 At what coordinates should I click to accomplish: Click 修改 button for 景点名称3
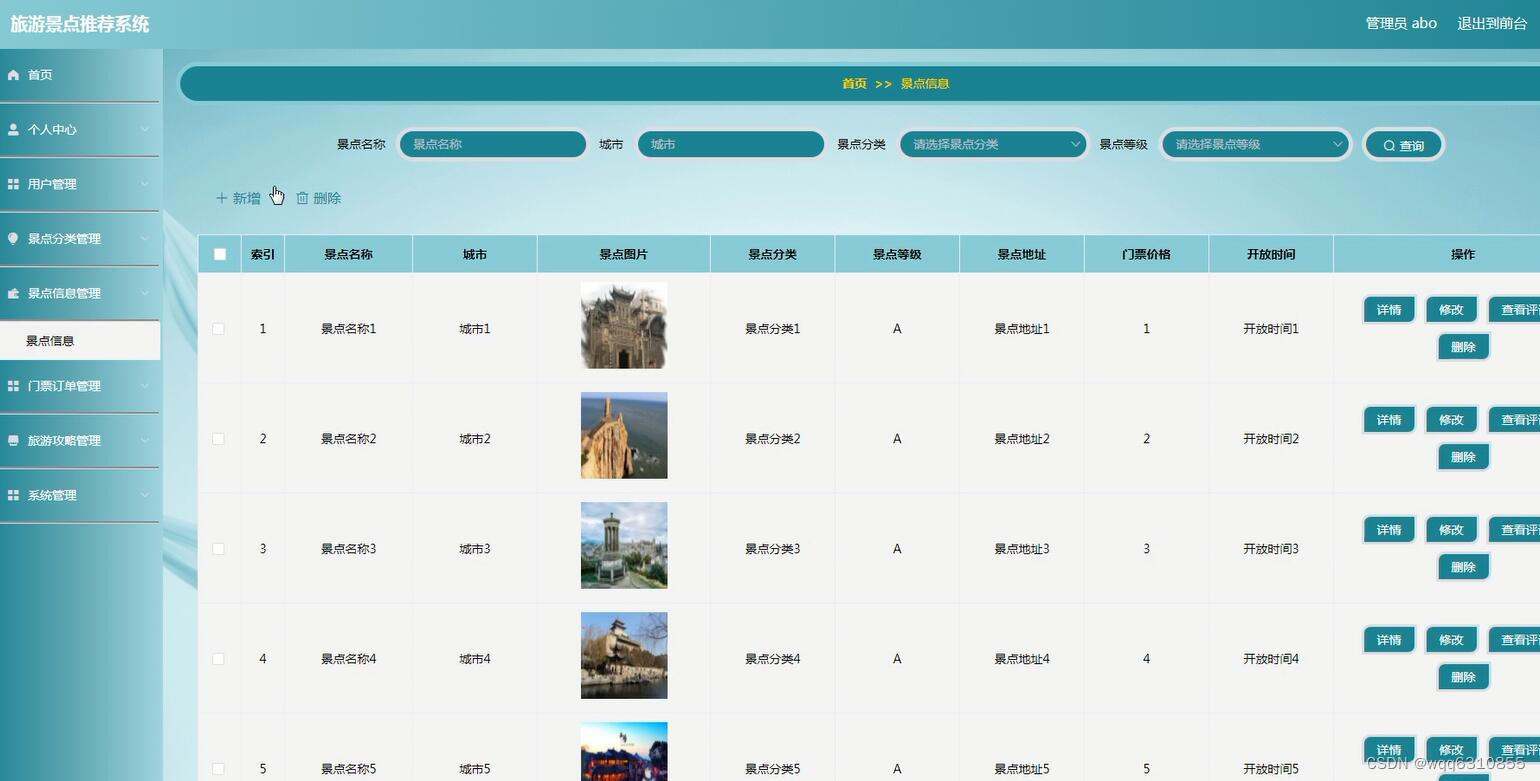coord(1451,530)
